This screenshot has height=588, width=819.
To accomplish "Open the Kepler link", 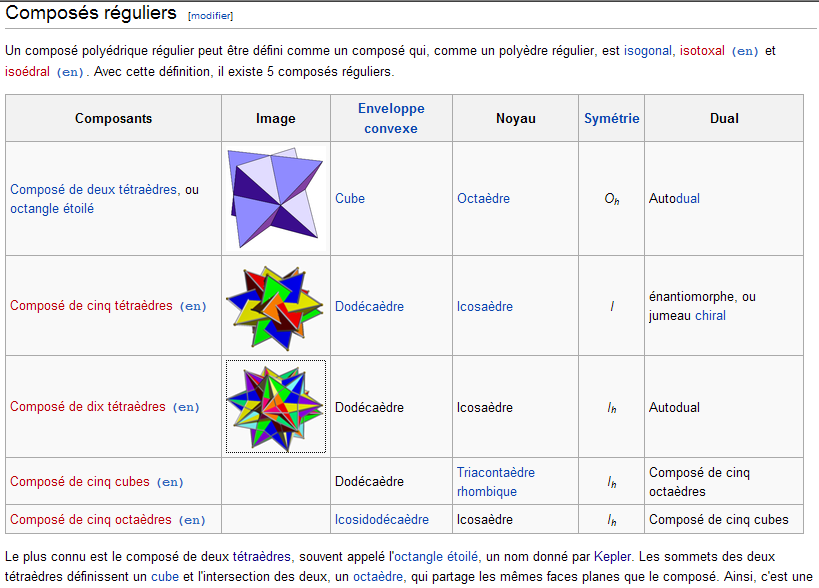I will point(613,557).
